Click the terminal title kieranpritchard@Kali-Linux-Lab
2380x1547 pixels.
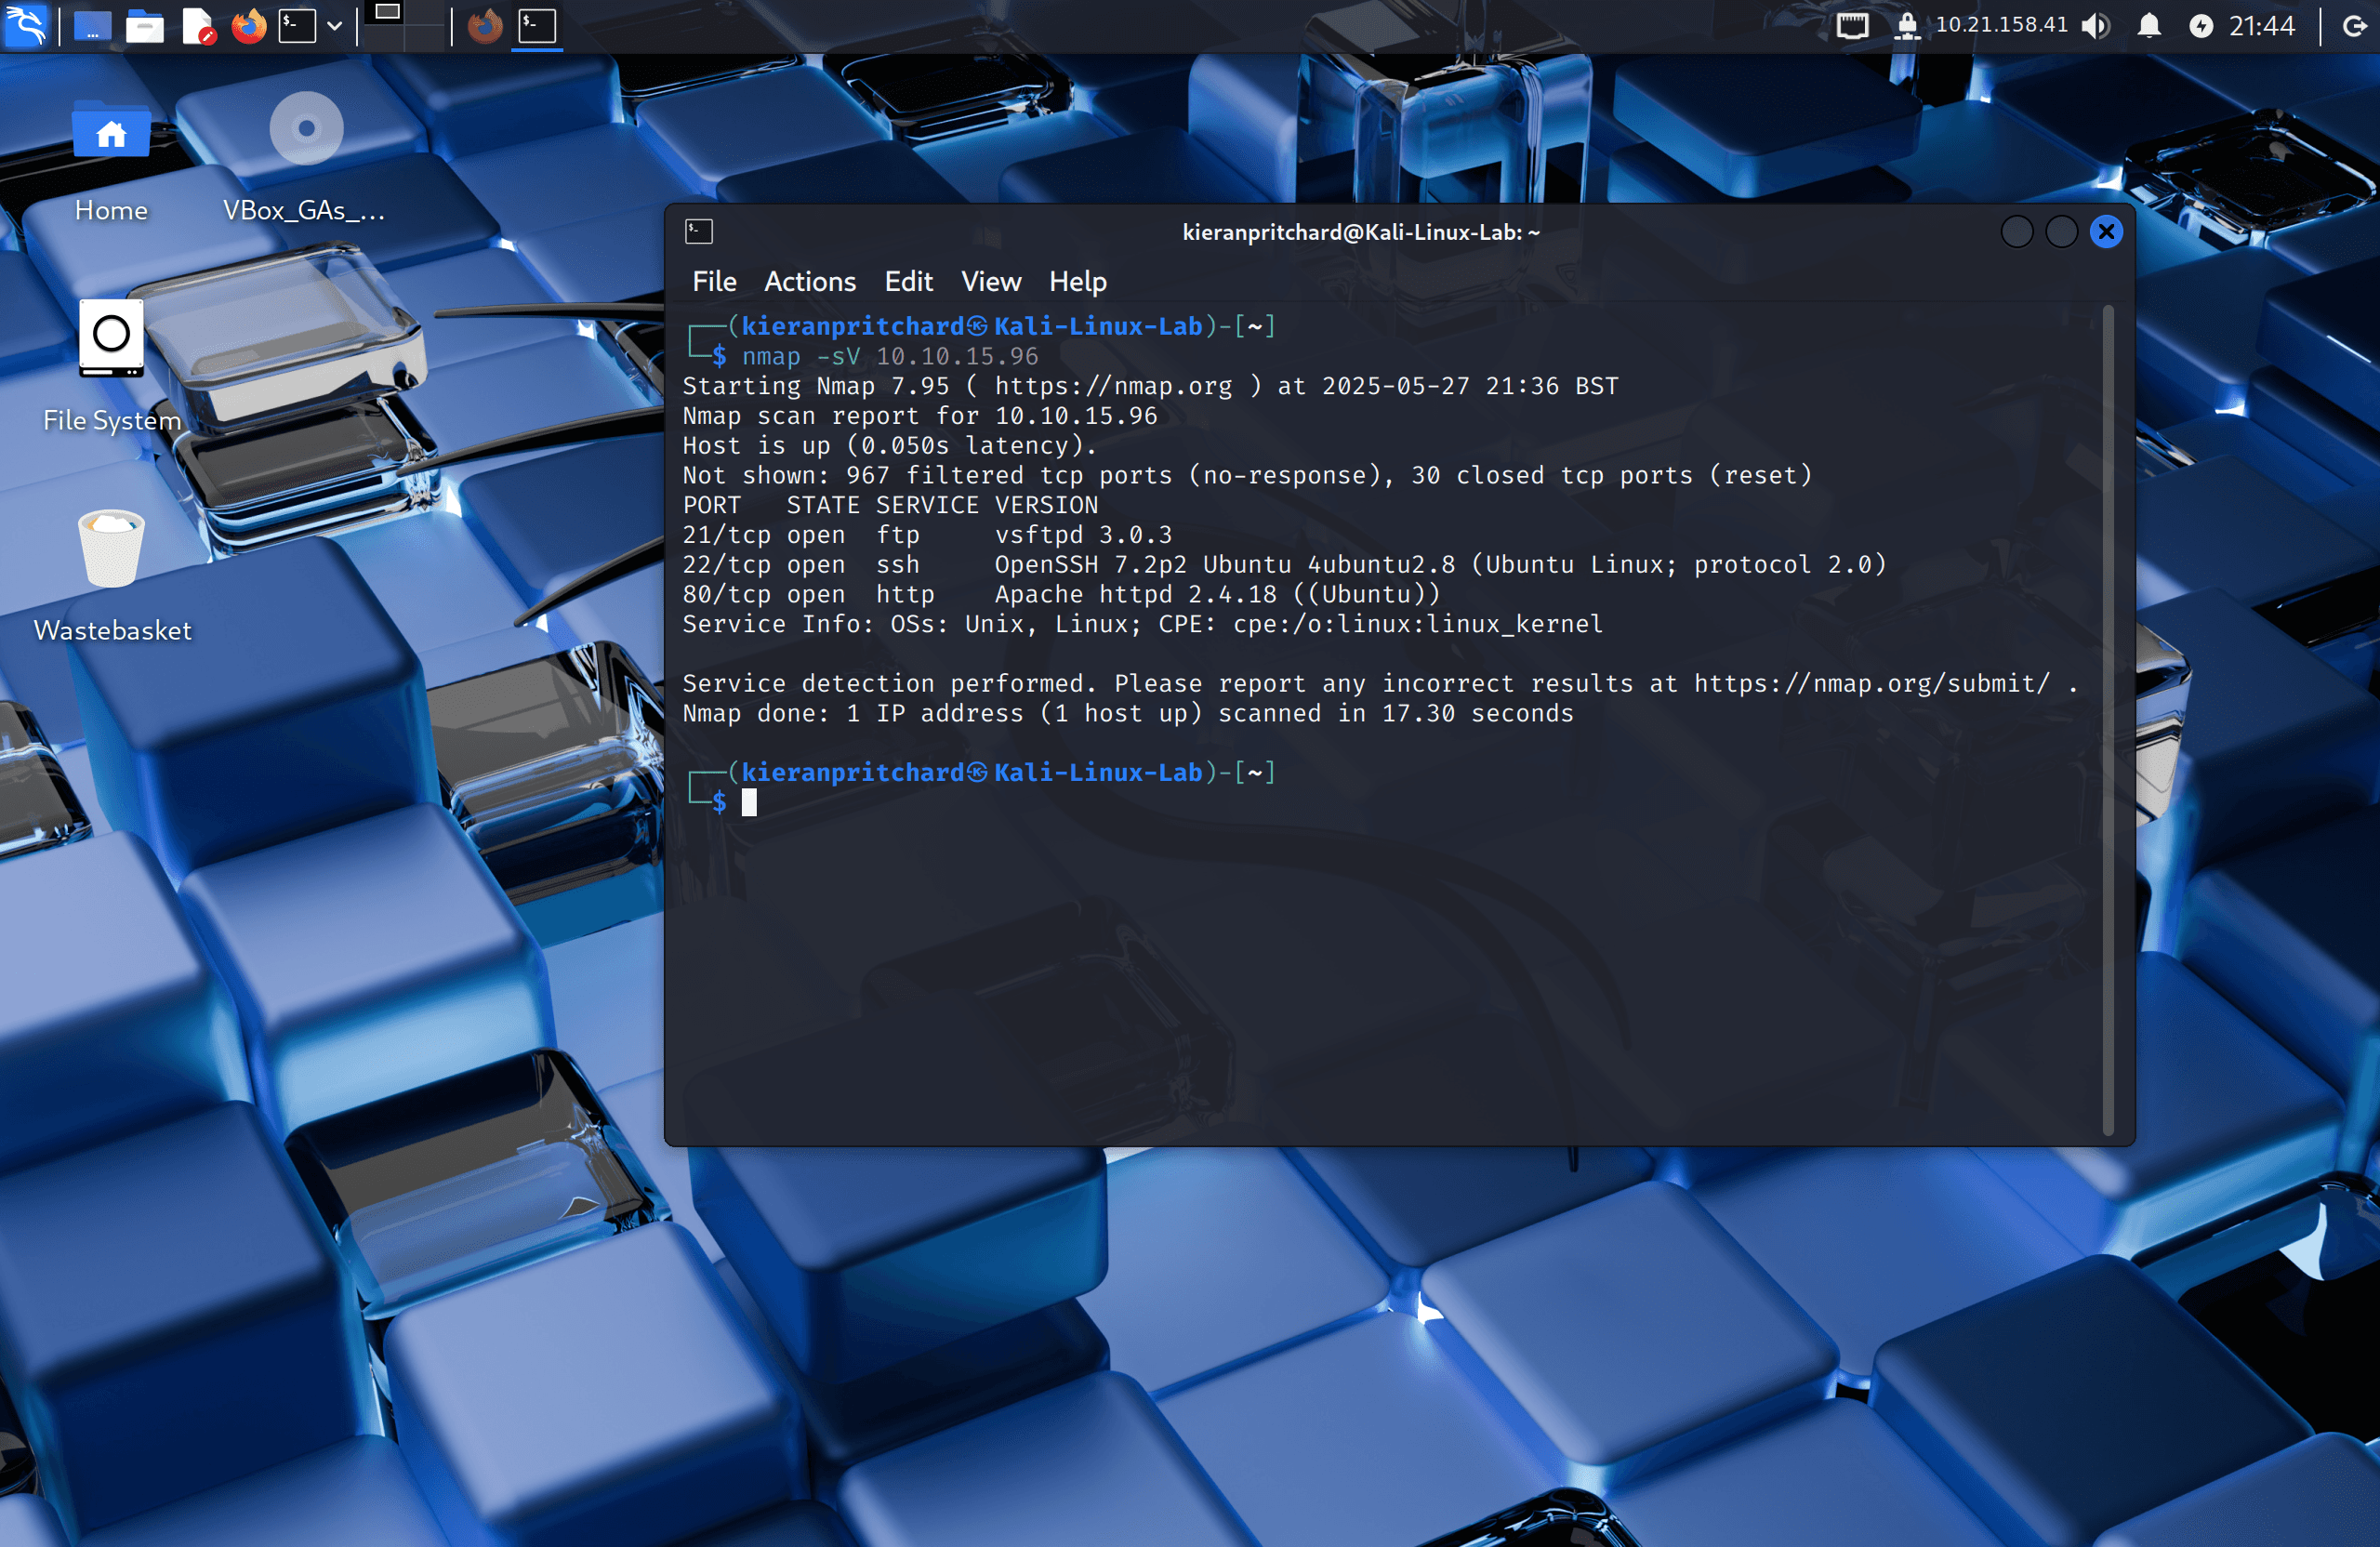[1361, 232]
